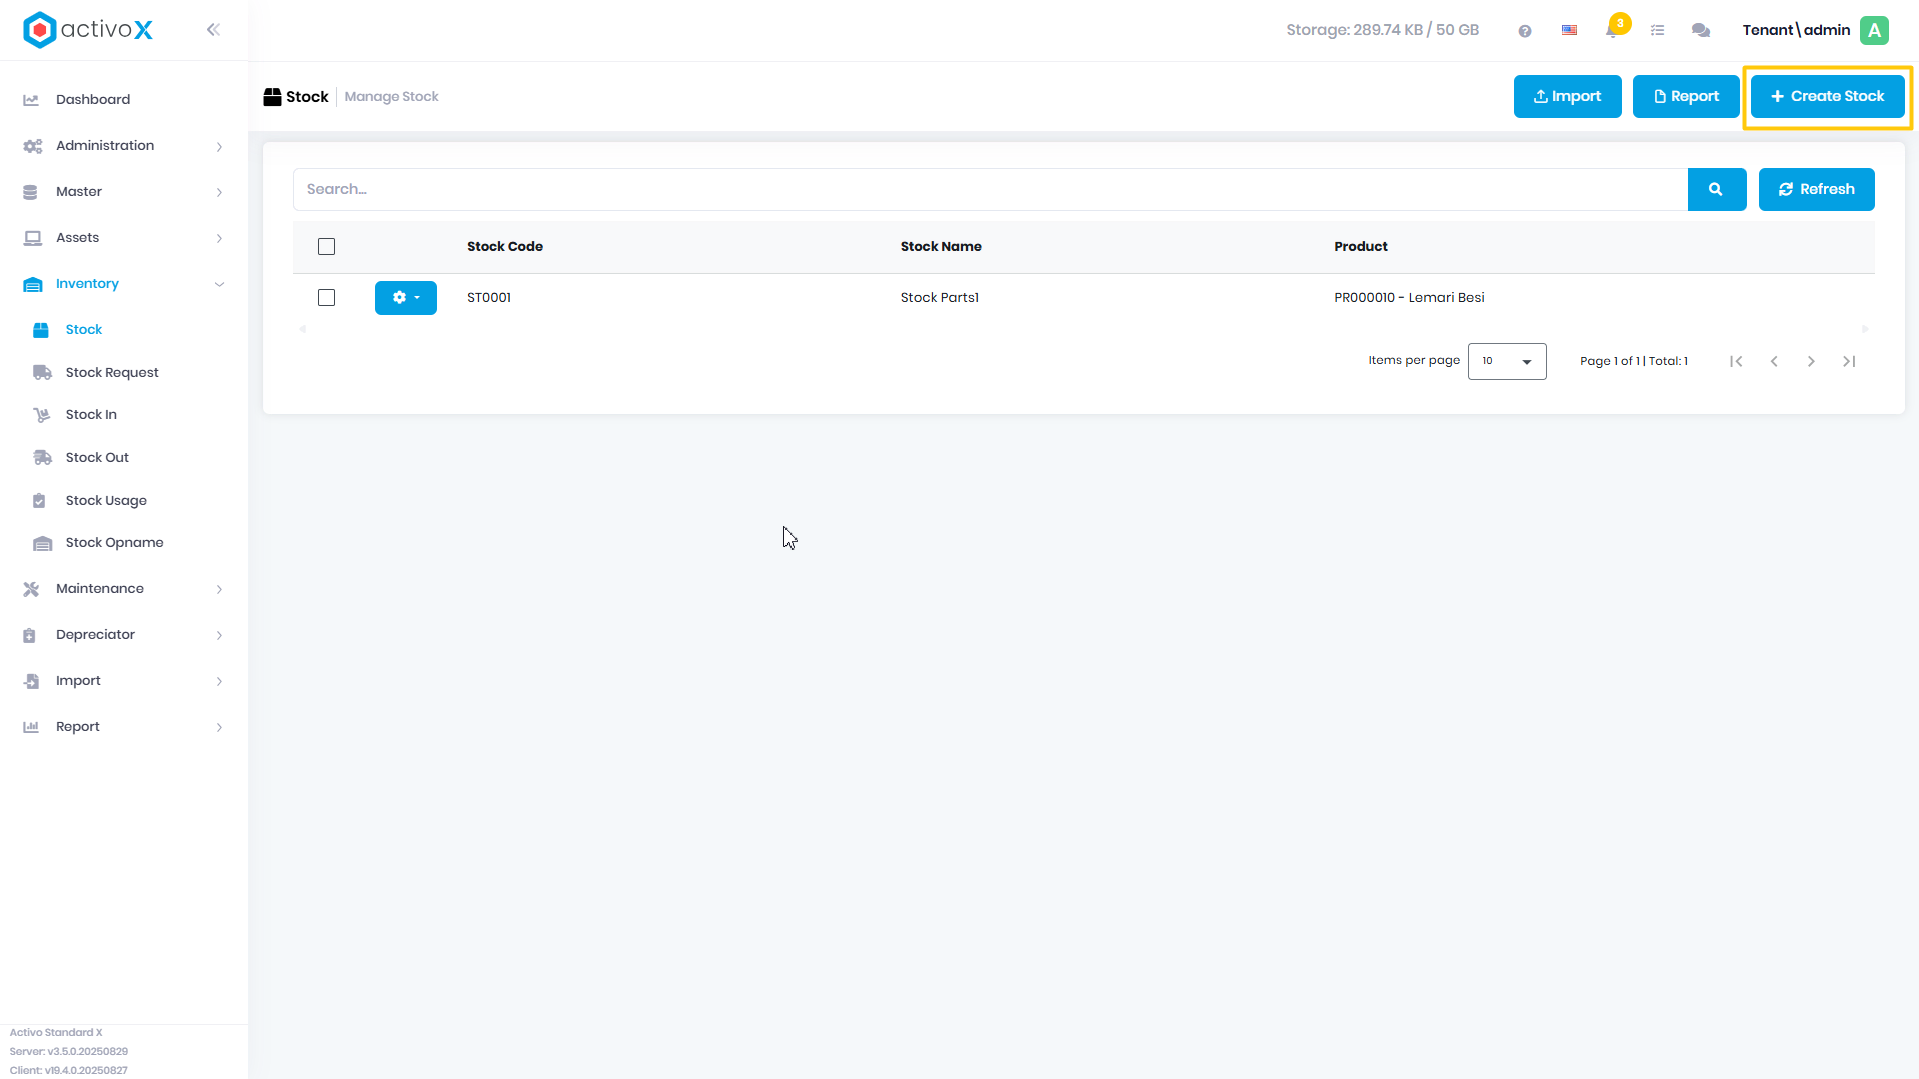Click the Dashboard chart icon
This screenshot has height=1079, width=1919.
point(31,100)
